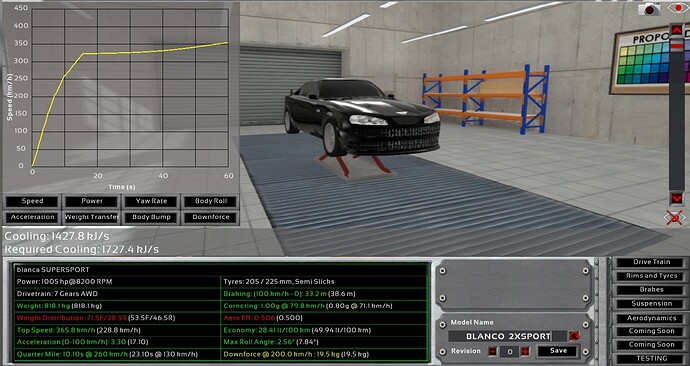Select the Downforce graph button
Viewport: 690px width, 366px height.
(210, 217)
